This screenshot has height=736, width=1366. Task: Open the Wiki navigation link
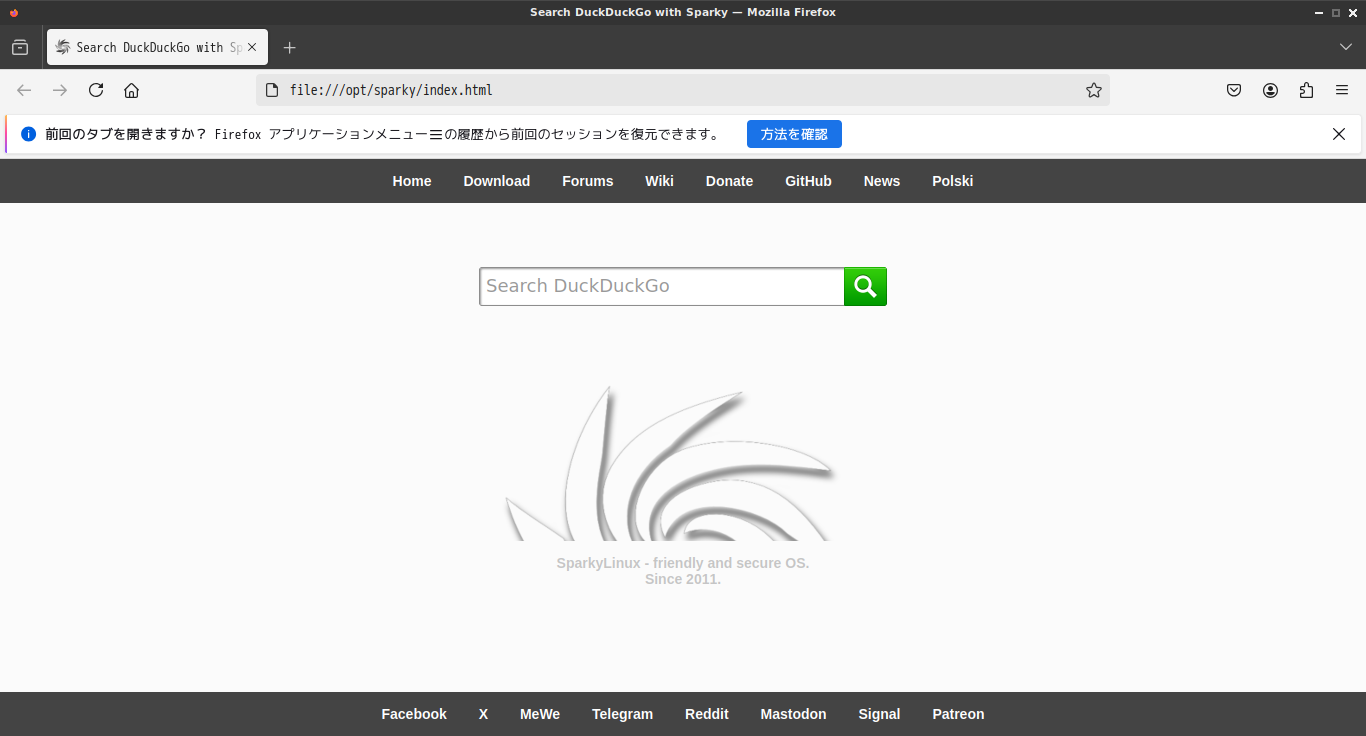pos(659,181)
